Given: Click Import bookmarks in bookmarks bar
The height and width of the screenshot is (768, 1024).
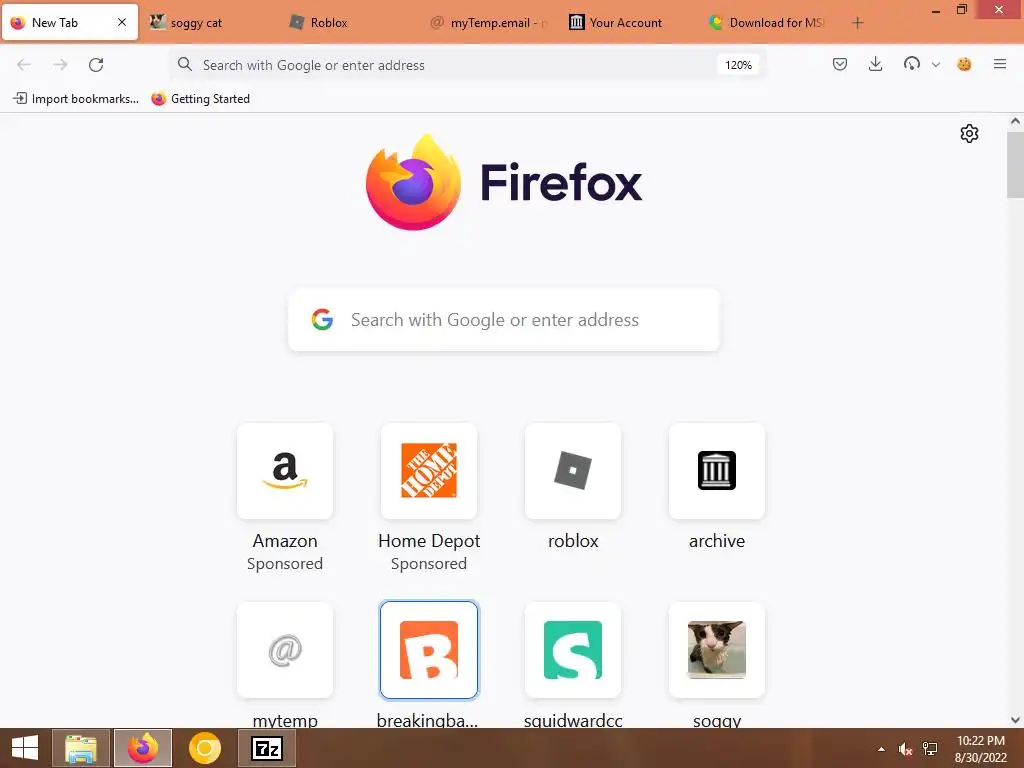Looking at the screenshot, I should click(x=76, y=99).
